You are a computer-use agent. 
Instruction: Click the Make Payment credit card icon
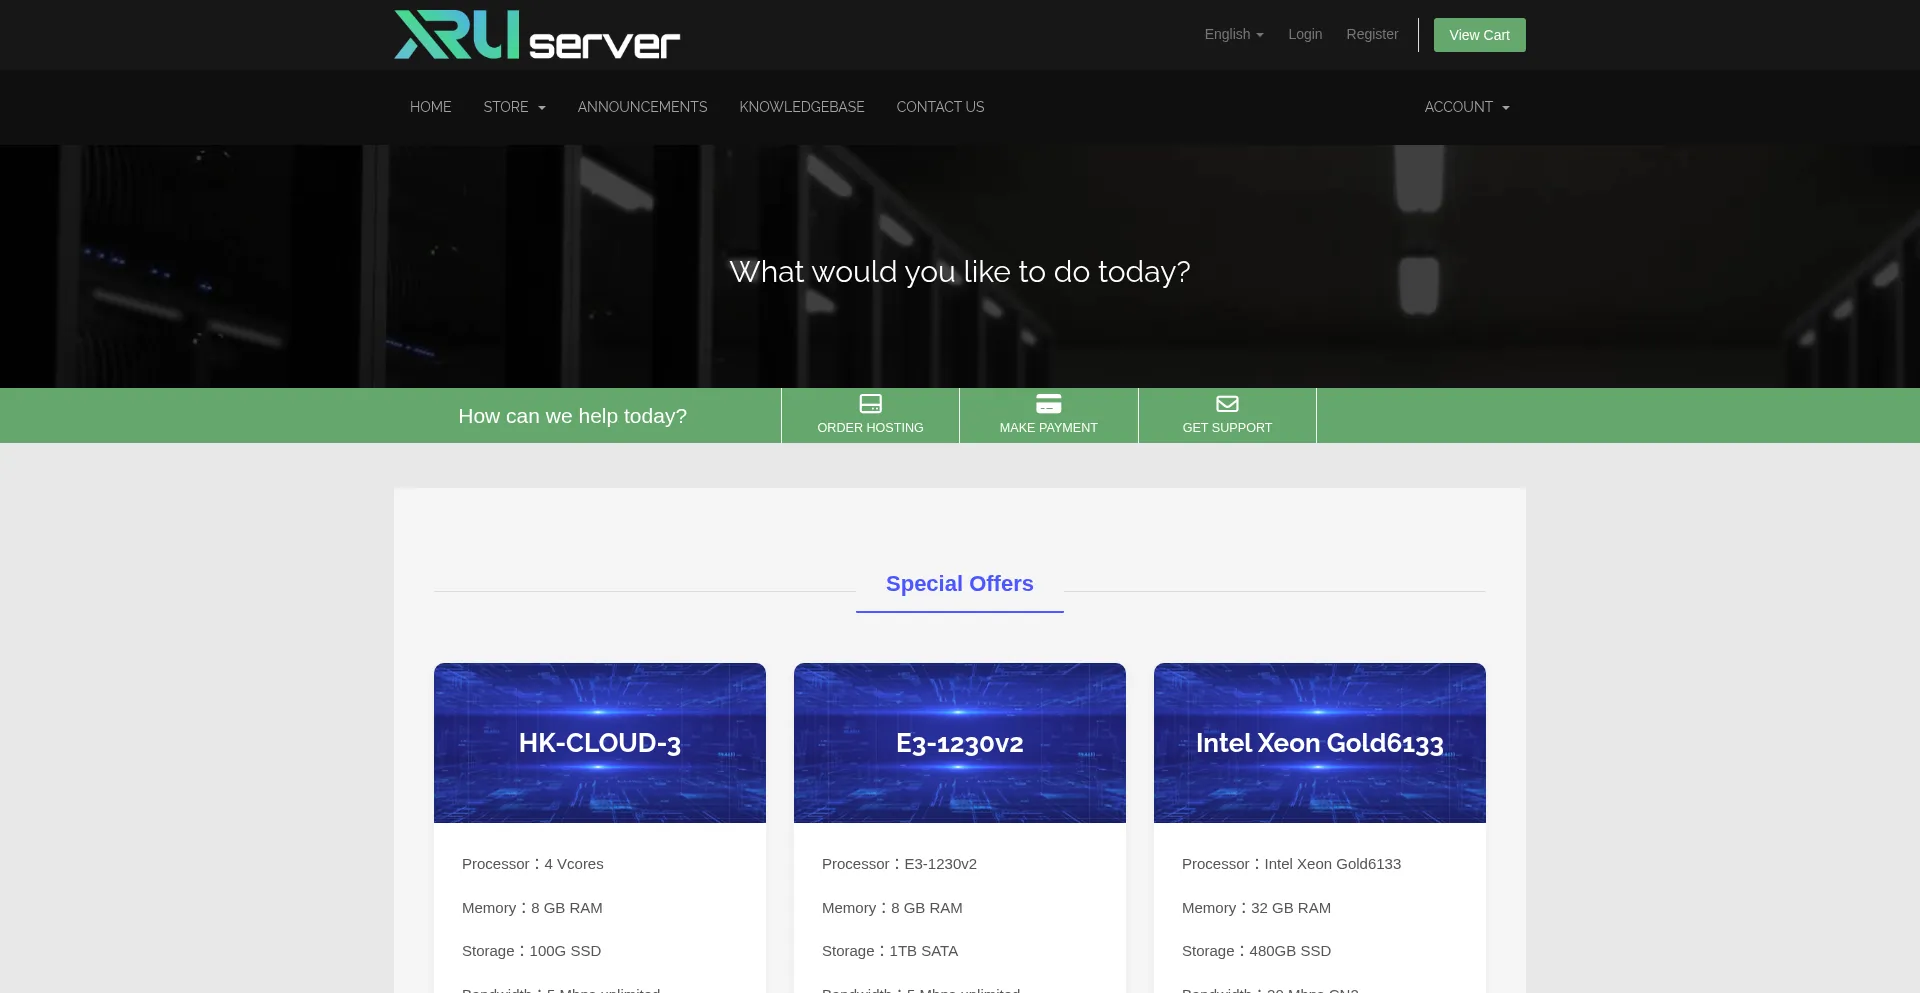(1048, 404)
